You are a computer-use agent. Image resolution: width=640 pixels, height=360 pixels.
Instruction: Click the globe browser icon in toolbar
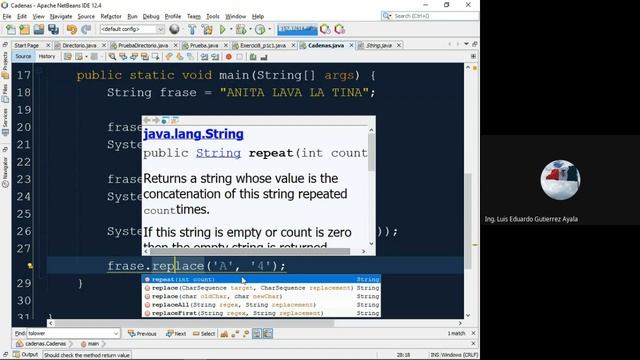coord(174,29)
